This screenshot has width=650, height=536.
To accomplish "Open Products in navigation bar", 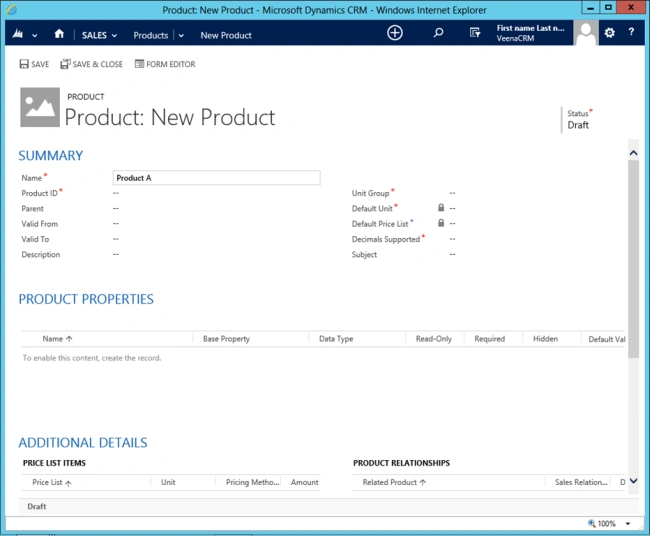I will point(150,35).
